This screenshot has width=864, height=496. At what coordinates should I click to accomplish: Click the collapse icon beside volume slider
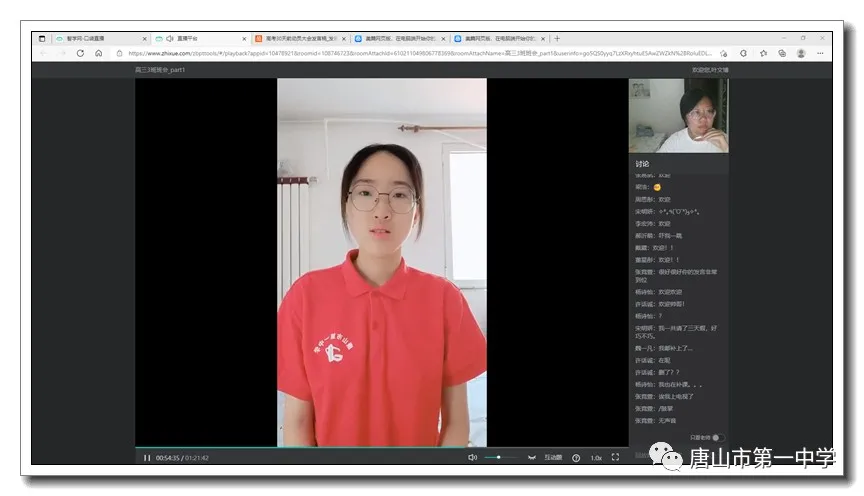tap(531, 458)
